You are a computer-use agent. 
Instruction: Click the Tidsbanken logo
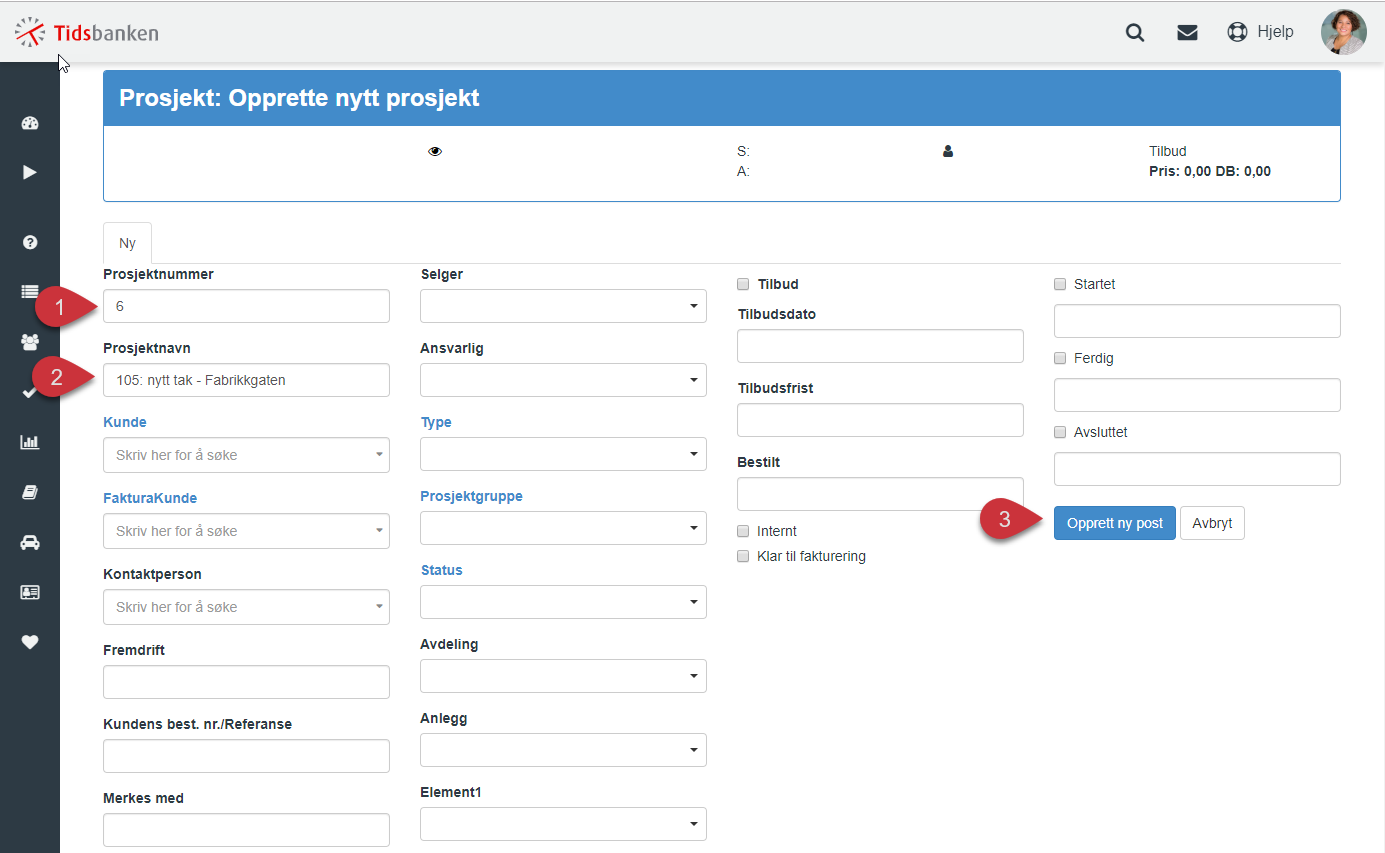coord(87,33)
